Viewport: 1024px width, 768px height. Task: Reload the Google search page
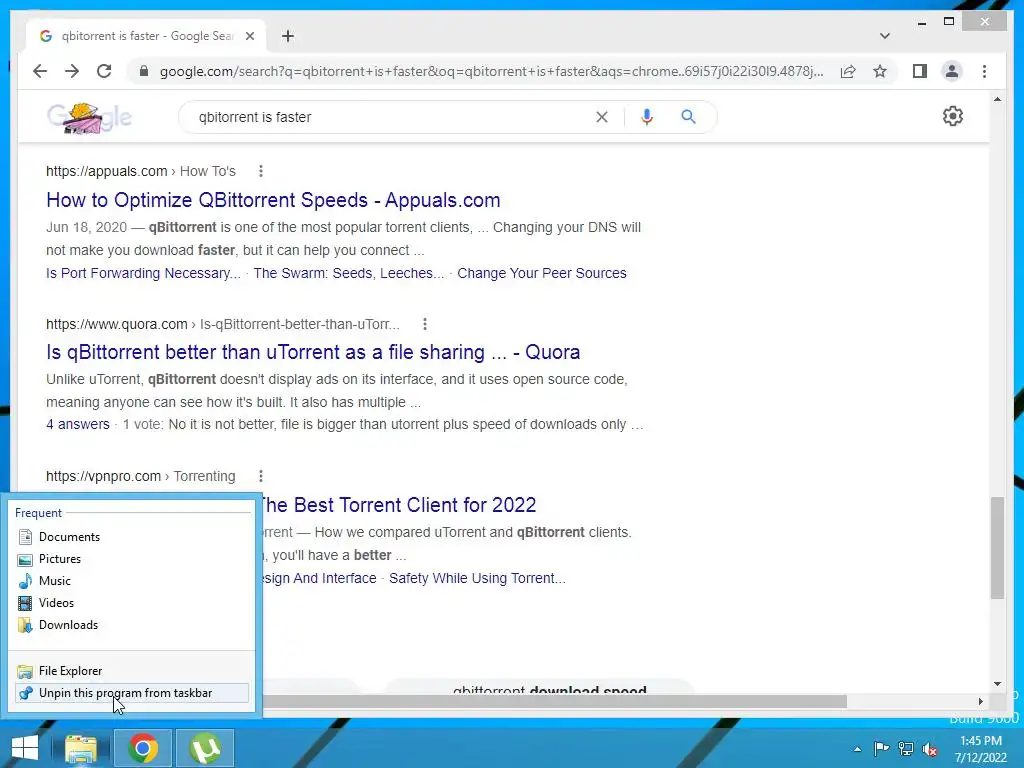click(x=104, y=71)
